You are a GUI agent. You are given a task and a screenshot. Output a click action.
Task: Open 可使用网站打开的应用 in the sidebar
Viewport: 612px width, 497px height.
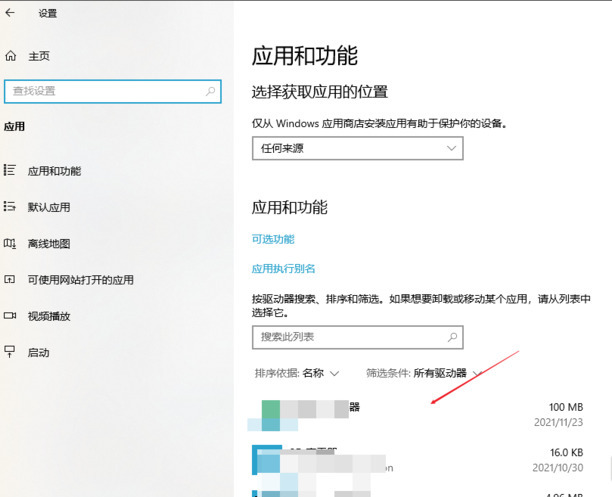(x=80, y=280)
